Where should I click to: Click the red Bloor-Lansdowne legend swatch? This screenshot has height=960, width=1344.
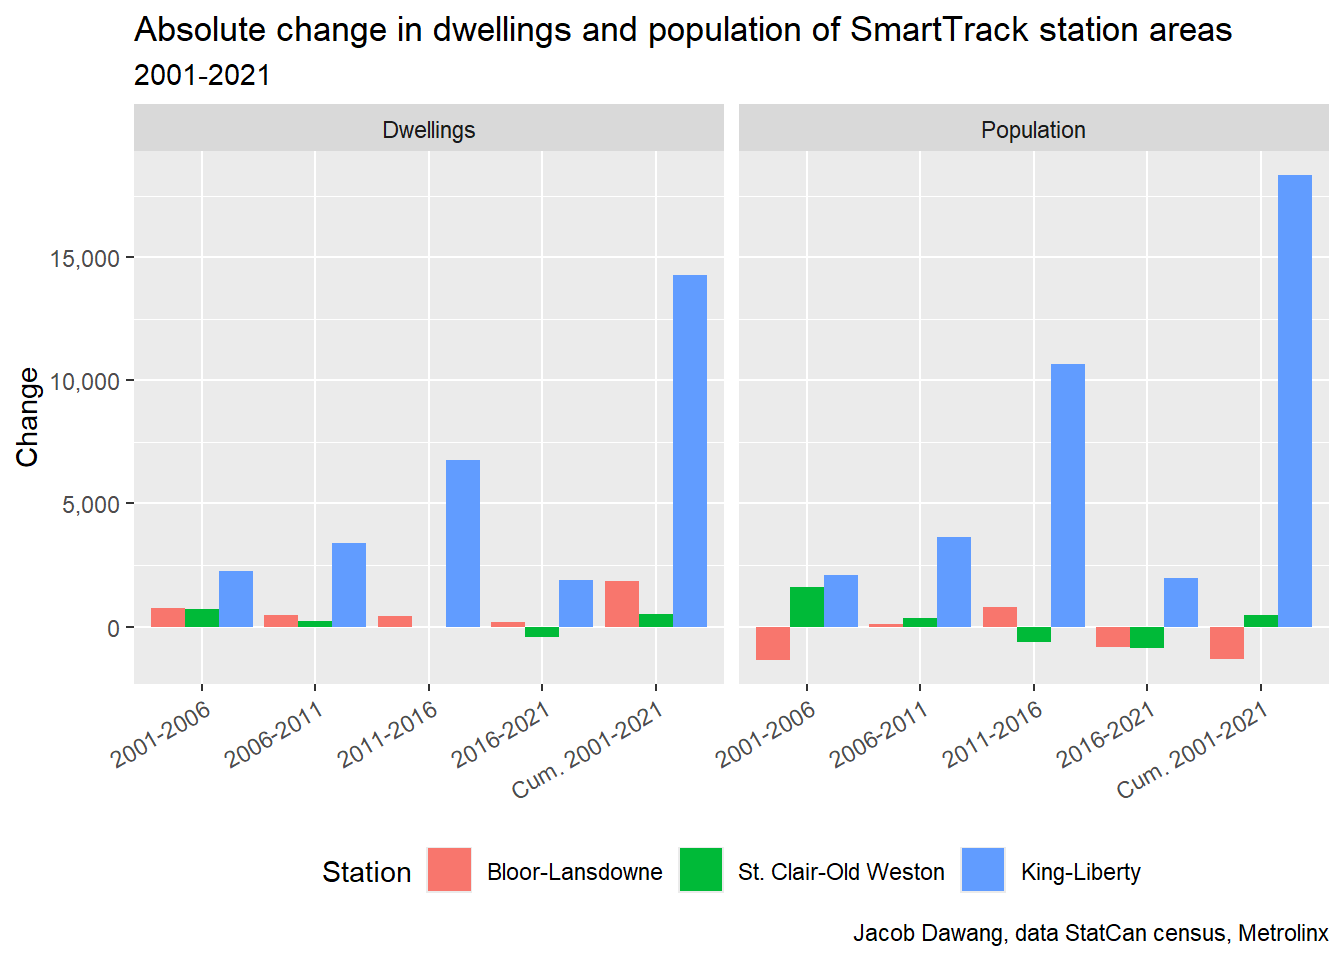[x=449, y=870]
